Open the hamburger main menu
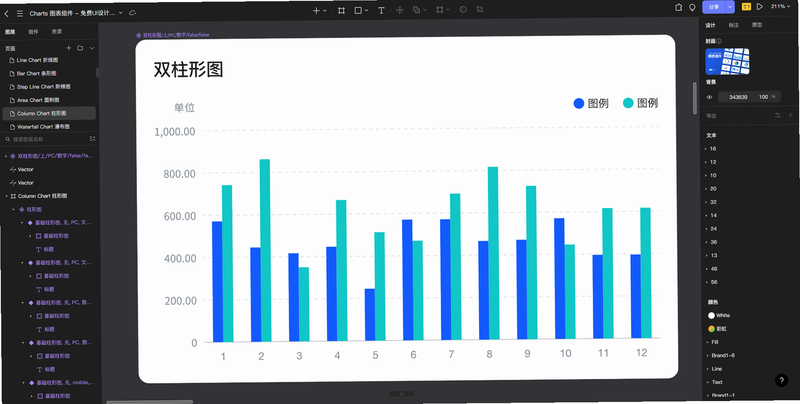The image size is (800, 404). coord(20,14)
